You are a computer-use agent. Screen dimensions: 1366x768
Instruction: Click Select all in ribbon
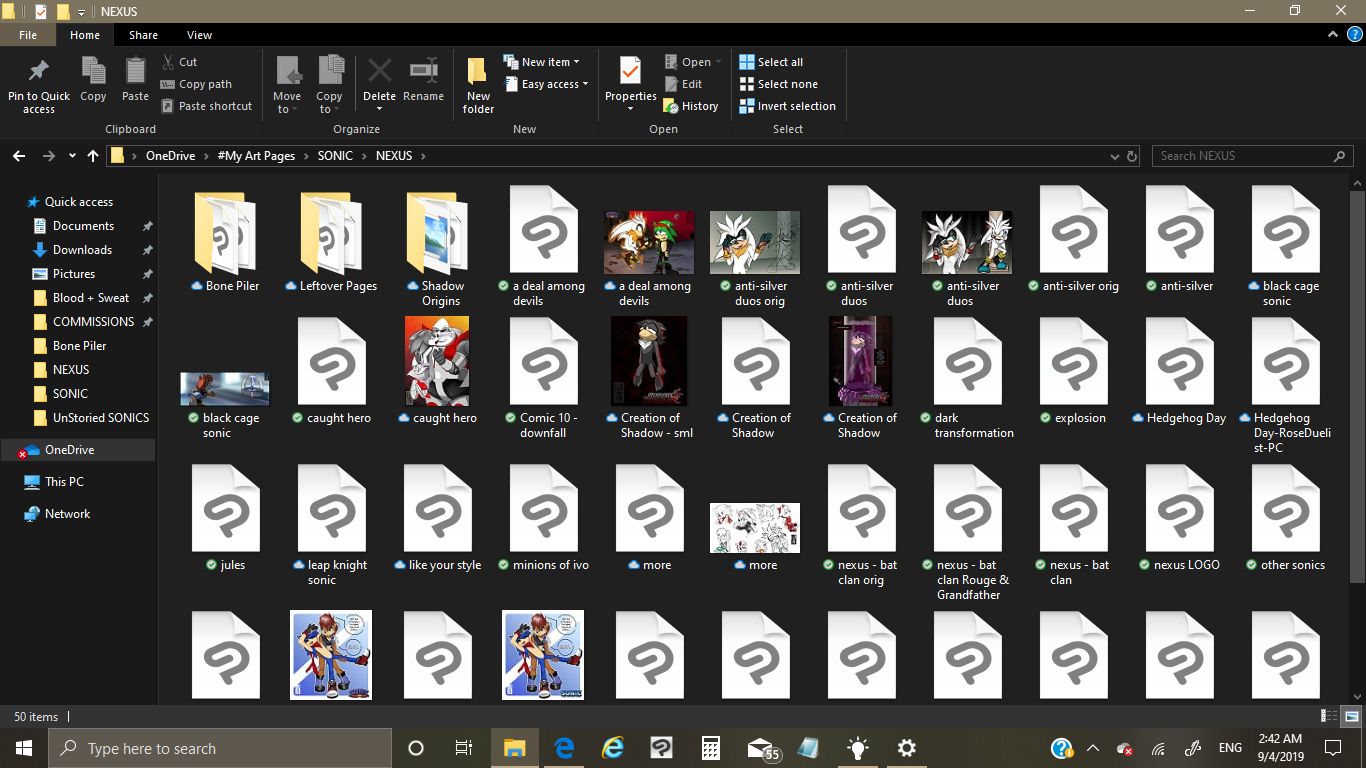click(x=771, y=62)
